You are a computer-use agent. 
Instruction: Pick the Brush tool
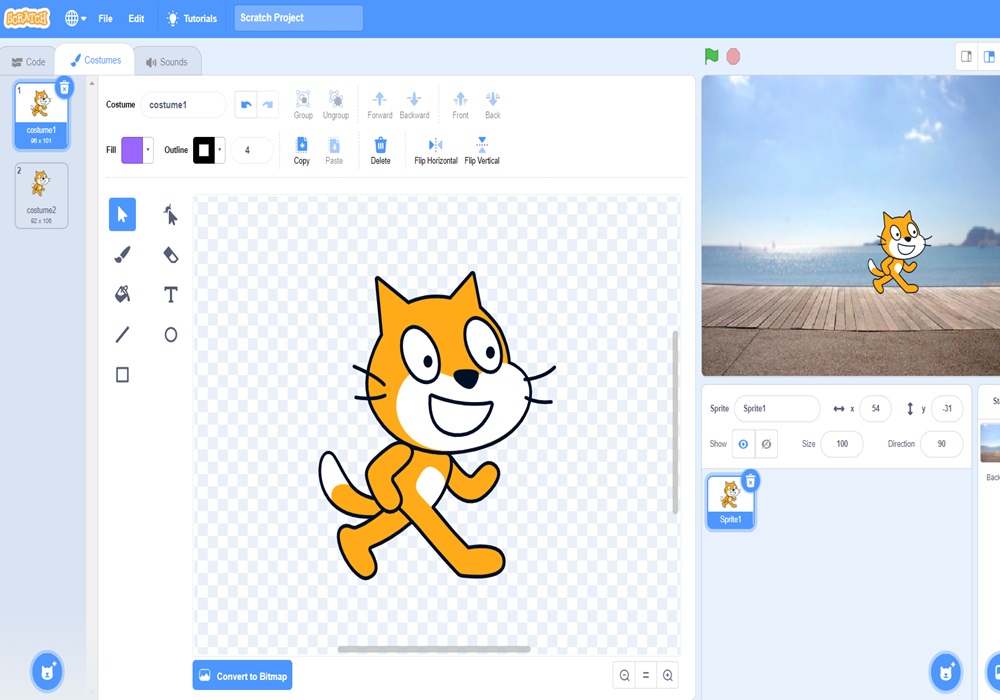pyautogui.click(x=122, y=255)
